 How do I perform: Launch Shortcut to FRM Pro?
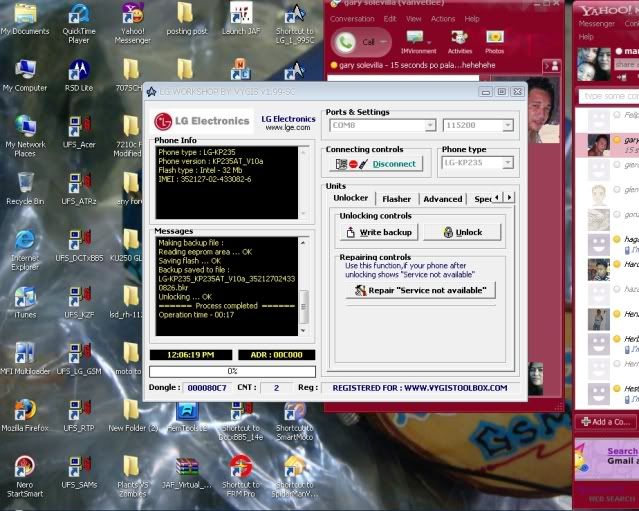pos(241,476)
